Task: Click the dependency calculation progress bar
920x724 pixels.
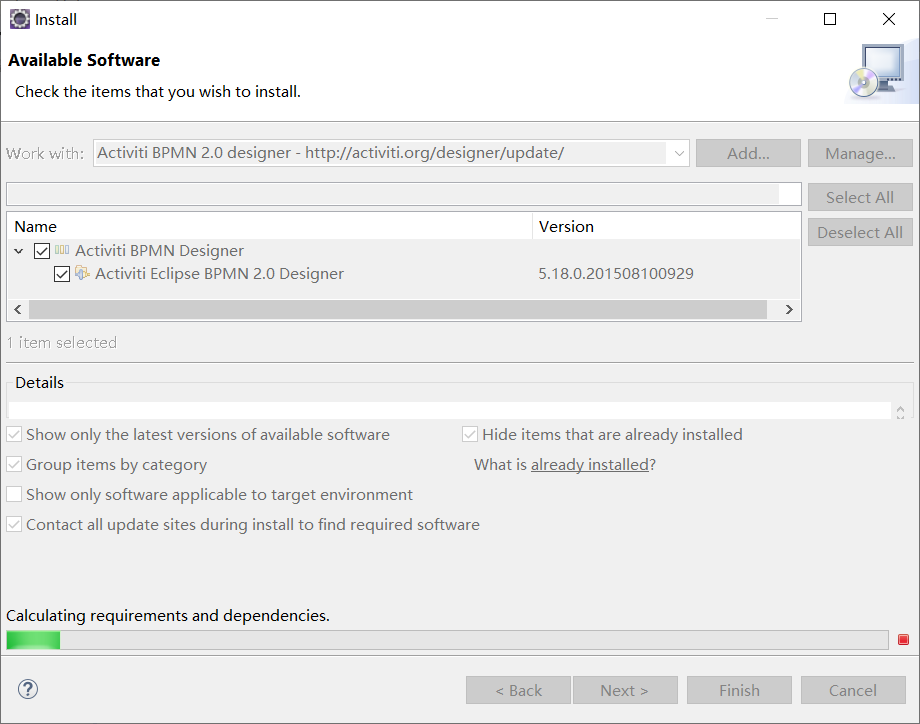Action: (x=447, y=640)
